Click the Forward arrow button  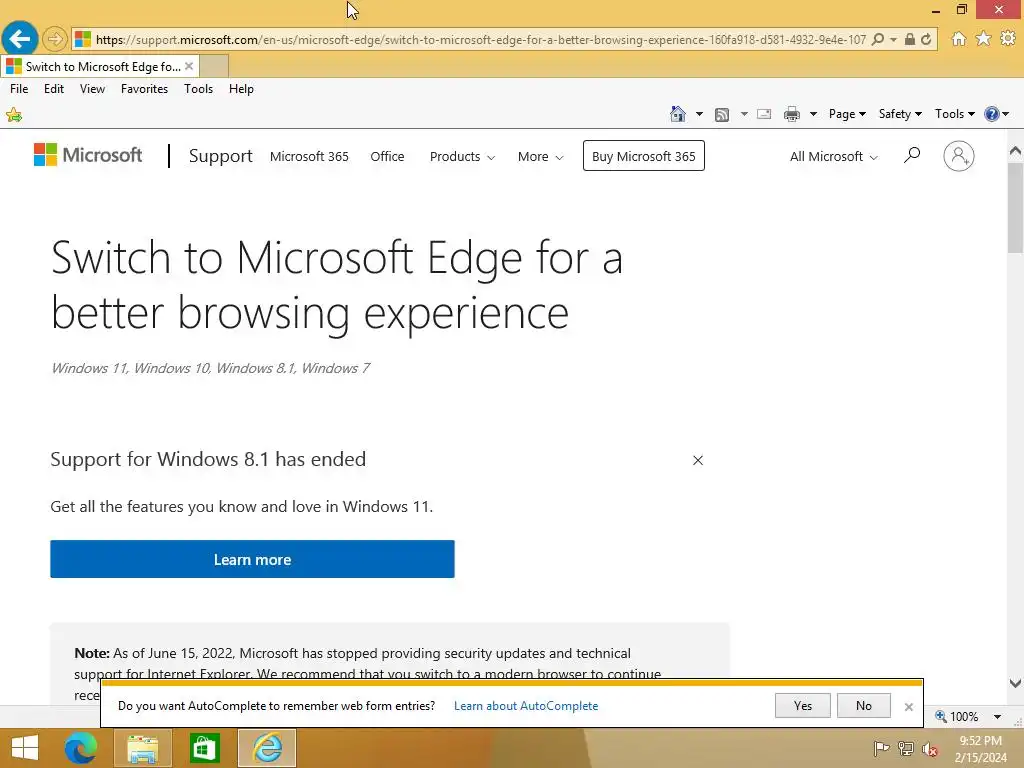pyautogui.click(x=55, y=39)
